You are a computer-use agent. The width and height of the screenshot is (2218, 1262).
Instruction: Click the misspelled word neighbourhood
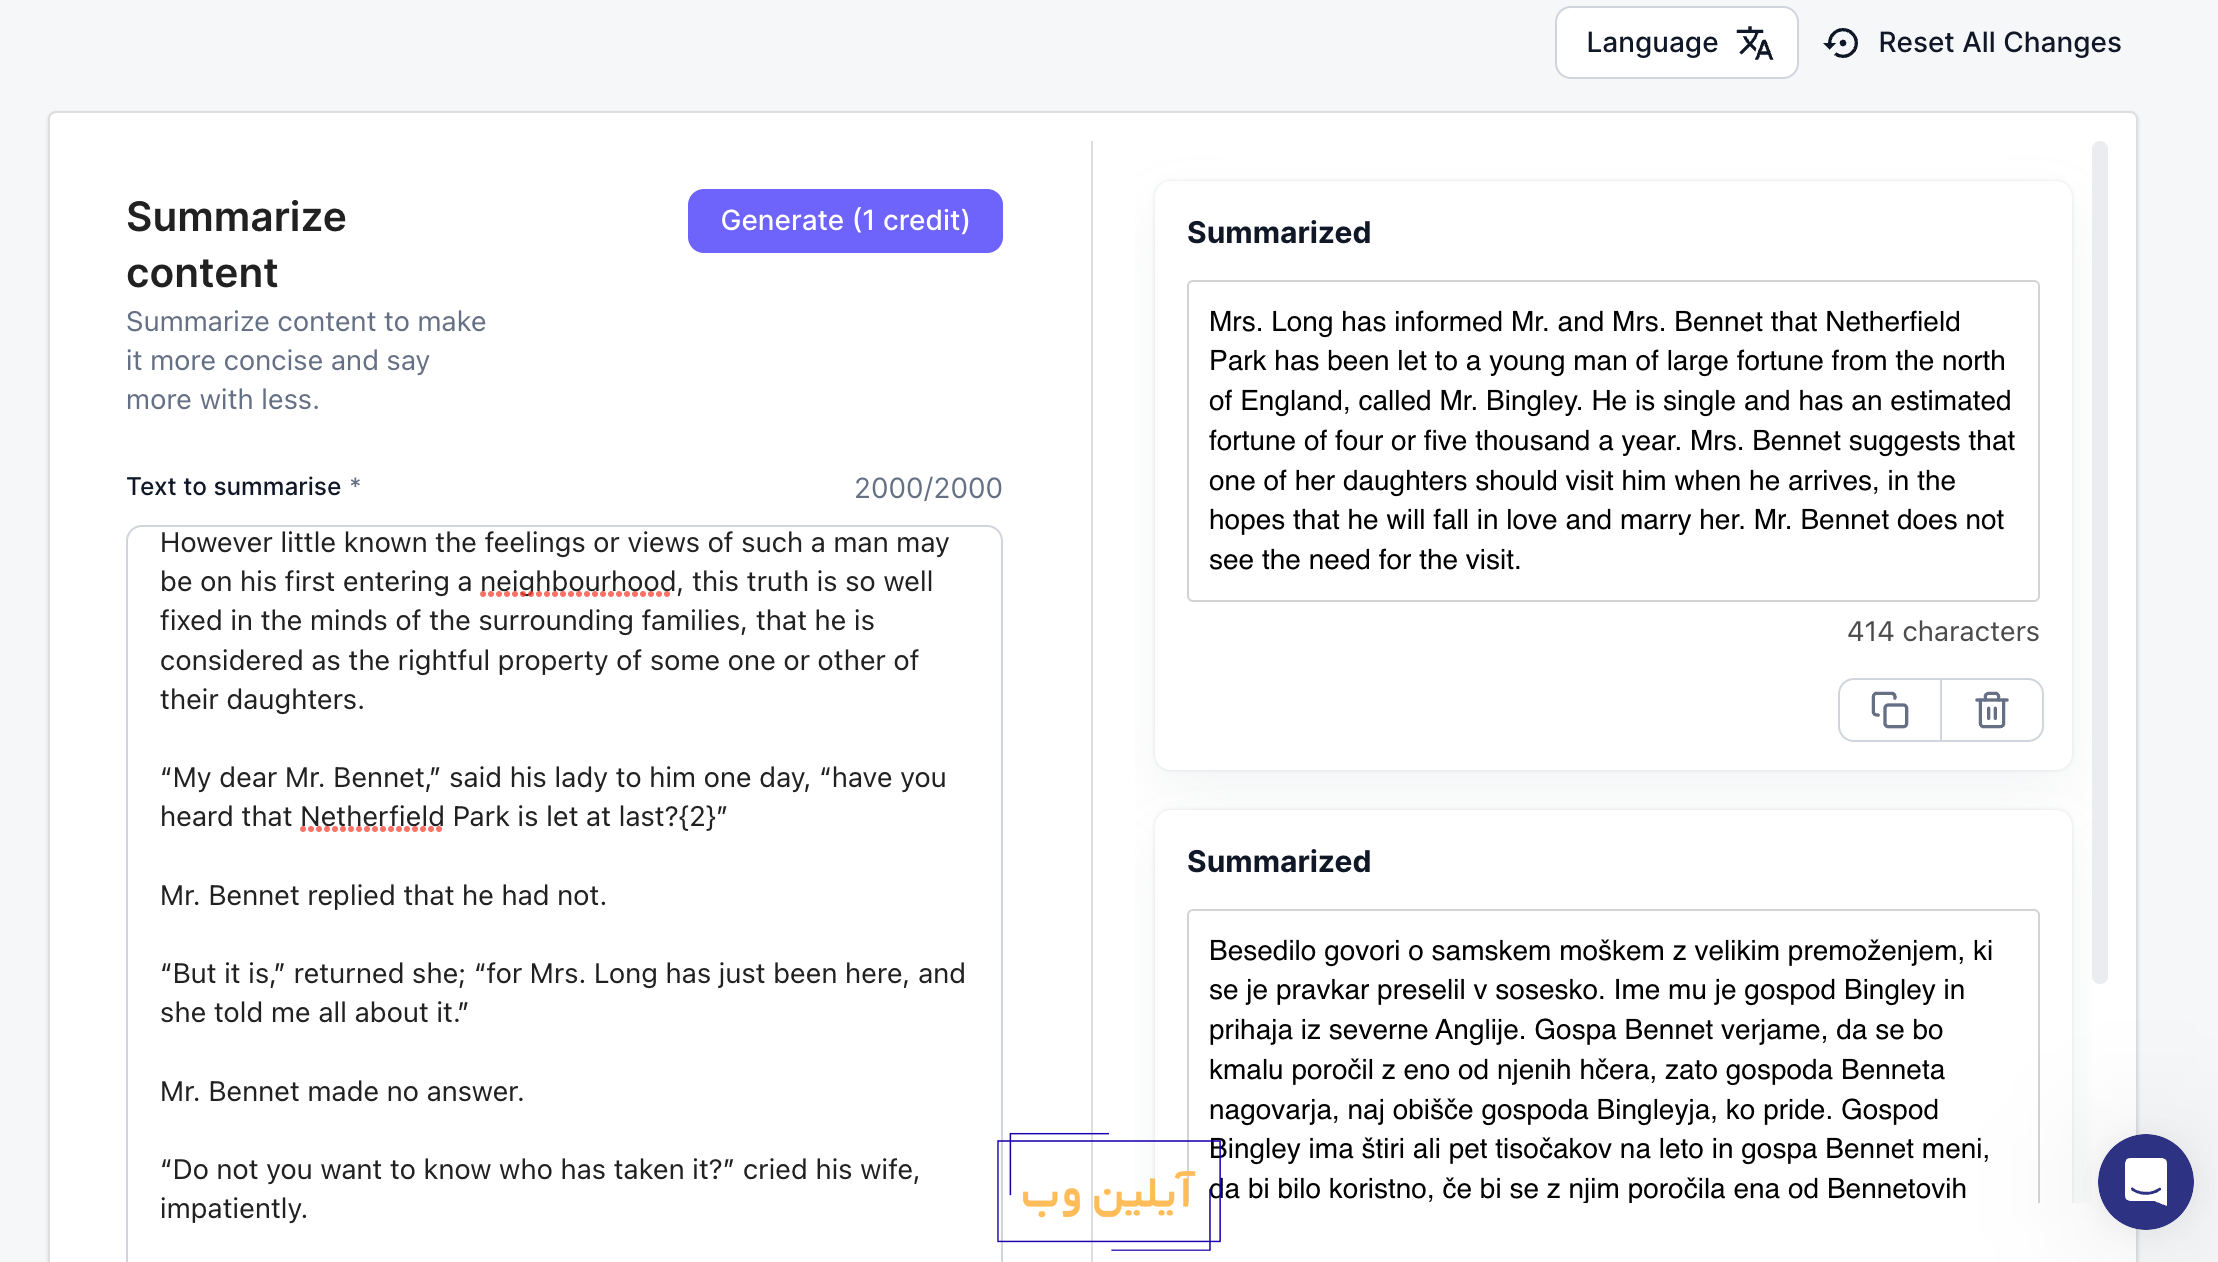578,582
